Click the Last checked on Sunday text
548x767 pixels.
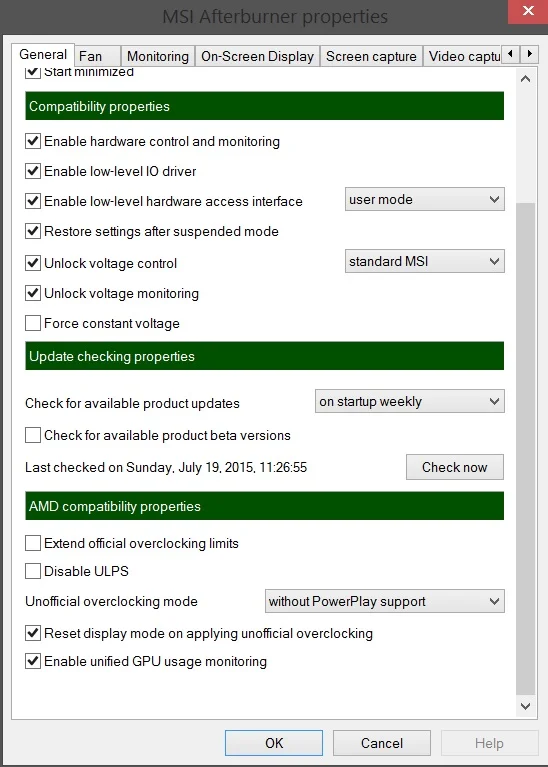click(166, 467)
